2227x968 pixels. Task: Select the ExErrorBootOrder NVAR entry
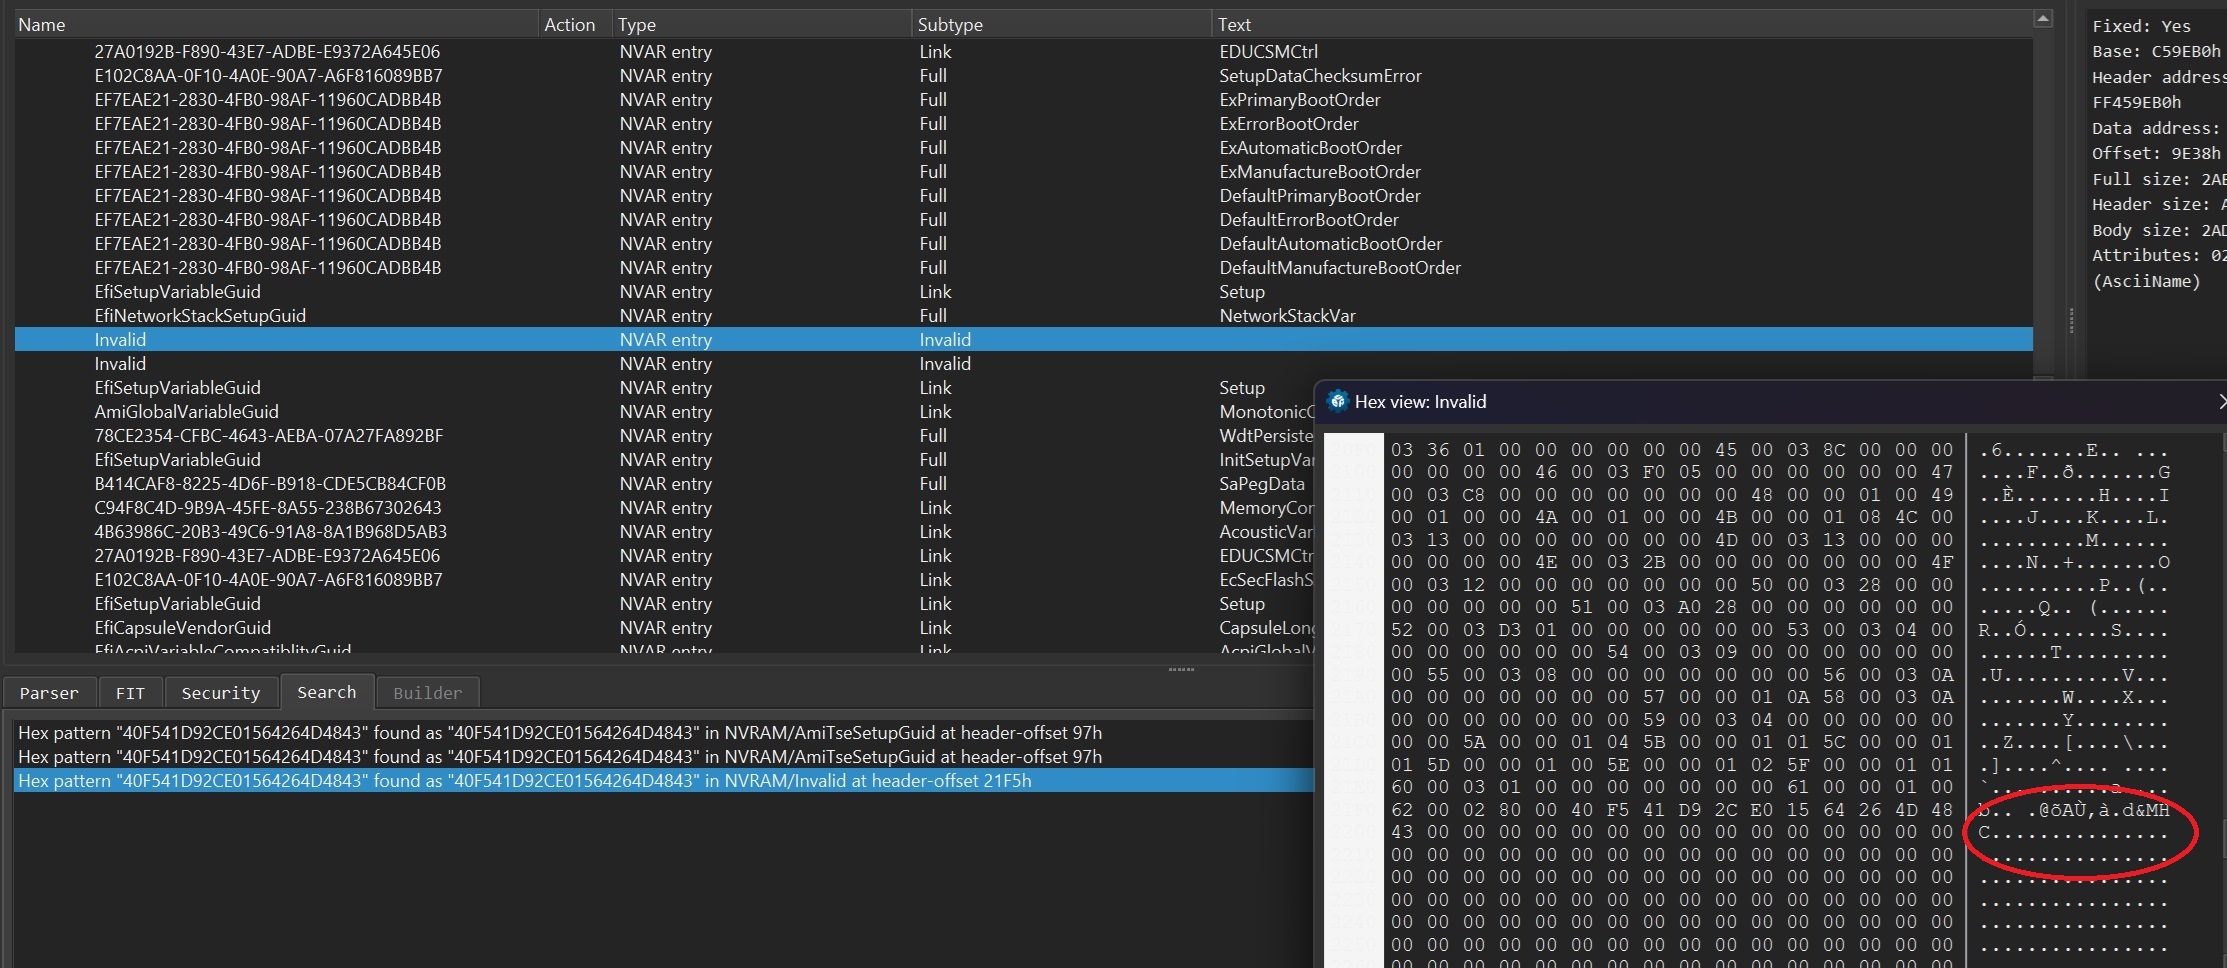[x=1288, y=124]
